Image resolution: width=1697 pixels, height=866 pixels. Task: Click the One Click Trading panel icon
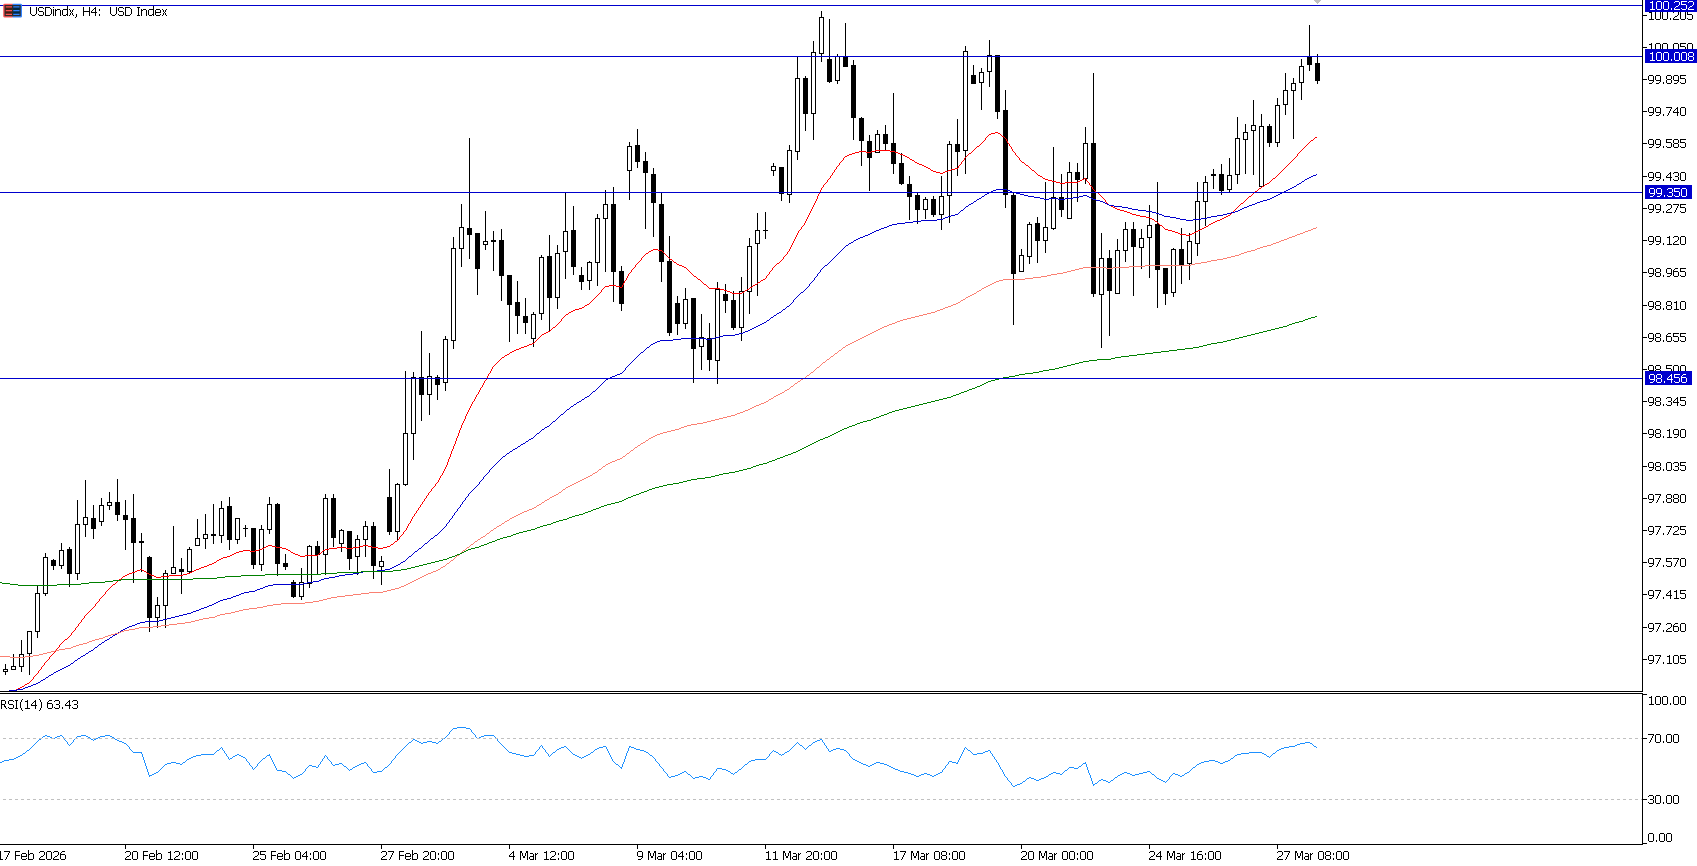coord(12,12)
